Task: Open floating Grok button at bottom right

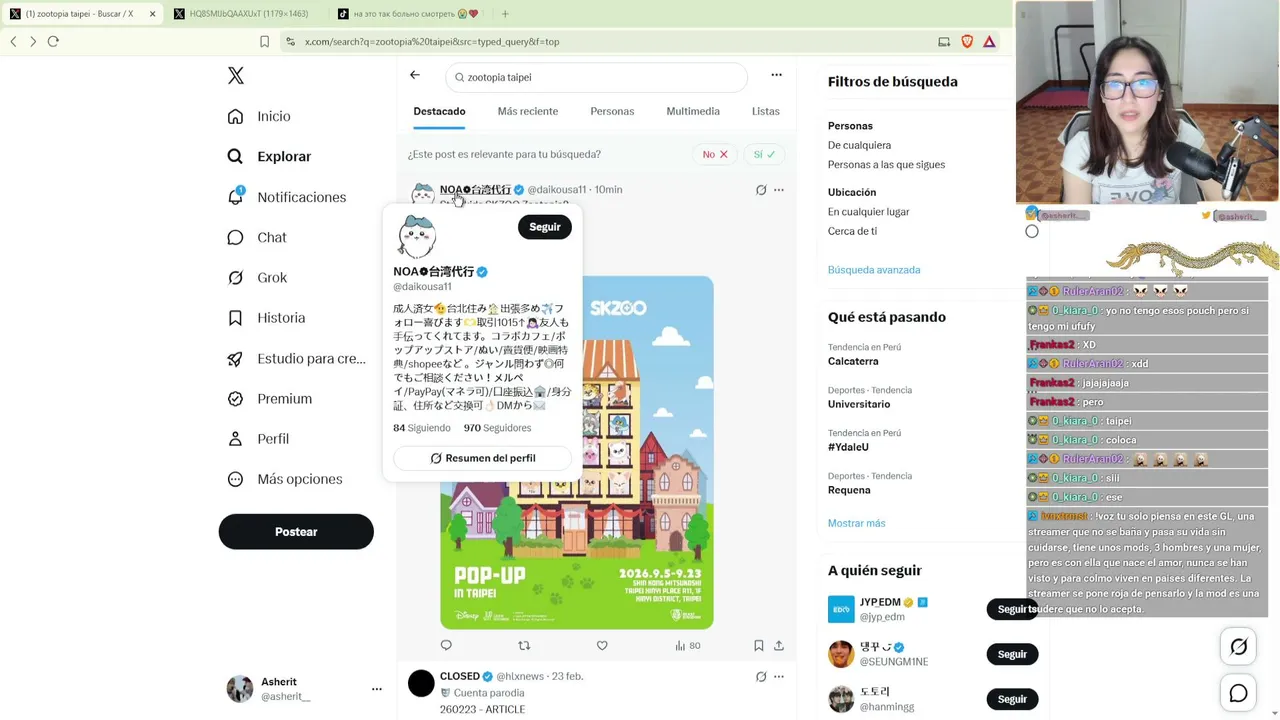Action: tap(1238, 647)
